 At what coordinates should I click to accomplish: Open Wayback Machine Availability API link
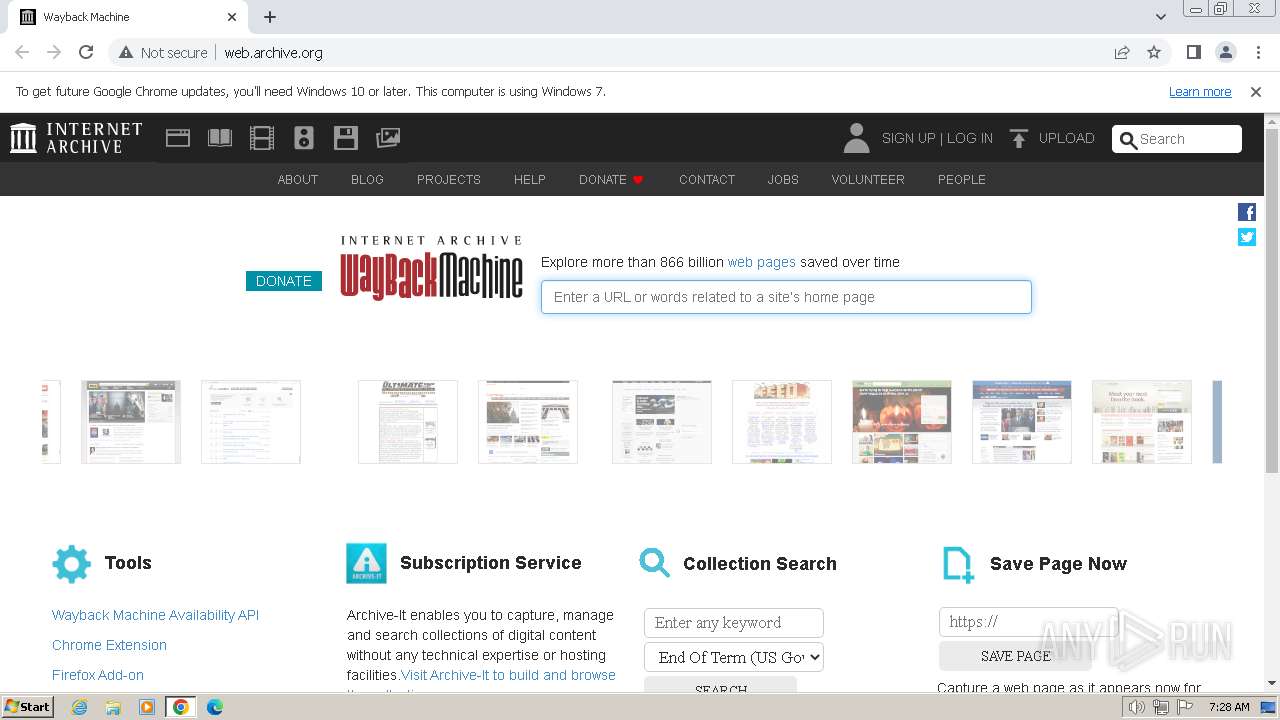point(155,615)
